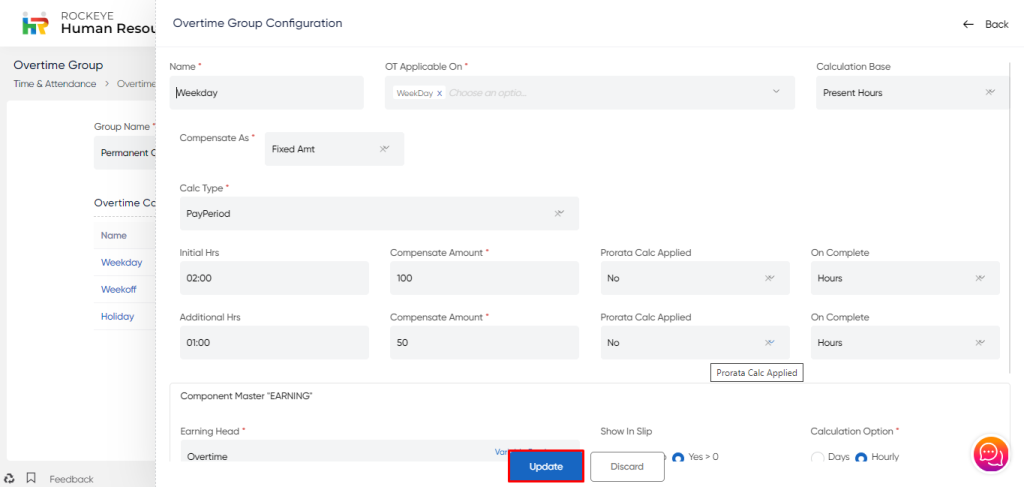Click the refresh icon beside bookmark
Viewport: 1024px width, 487px height.
[x=9, y=478]
